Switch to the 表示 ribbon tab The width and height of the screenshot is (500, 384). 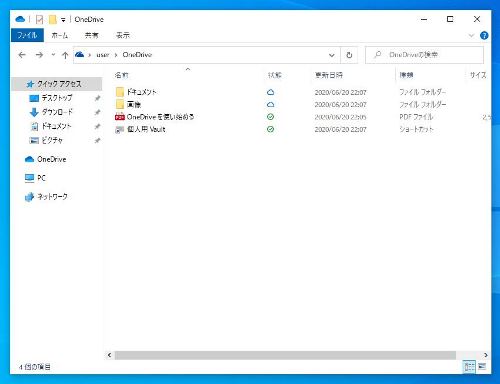pos(123,35)
